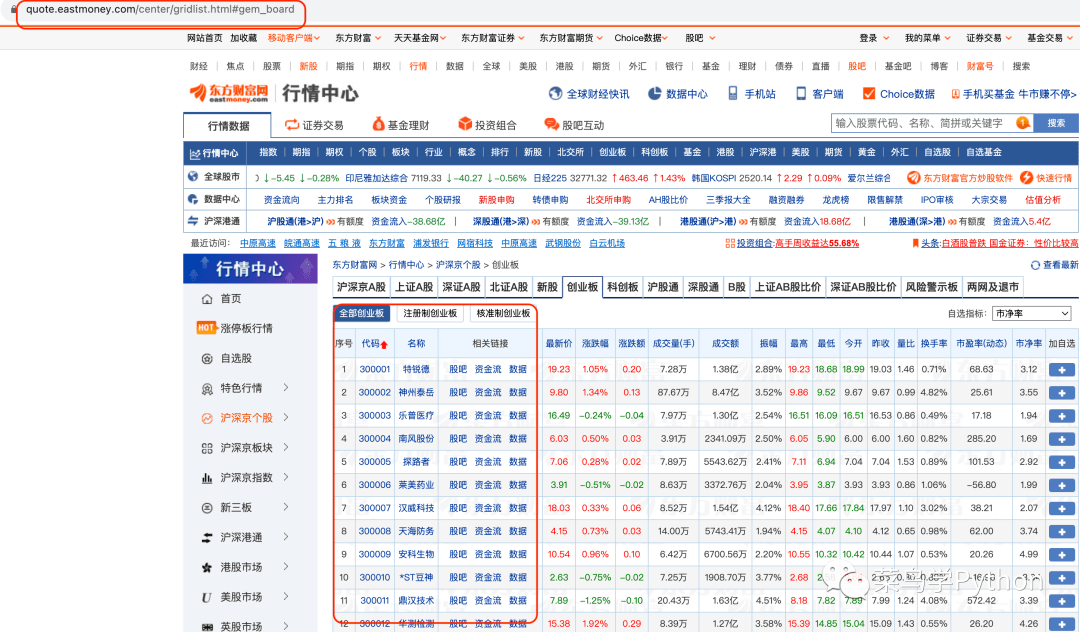Add 特锐德 to watchlist with plus button
The height and width of the screenshot is (632, 1080).
click(x=1062, y=369)
